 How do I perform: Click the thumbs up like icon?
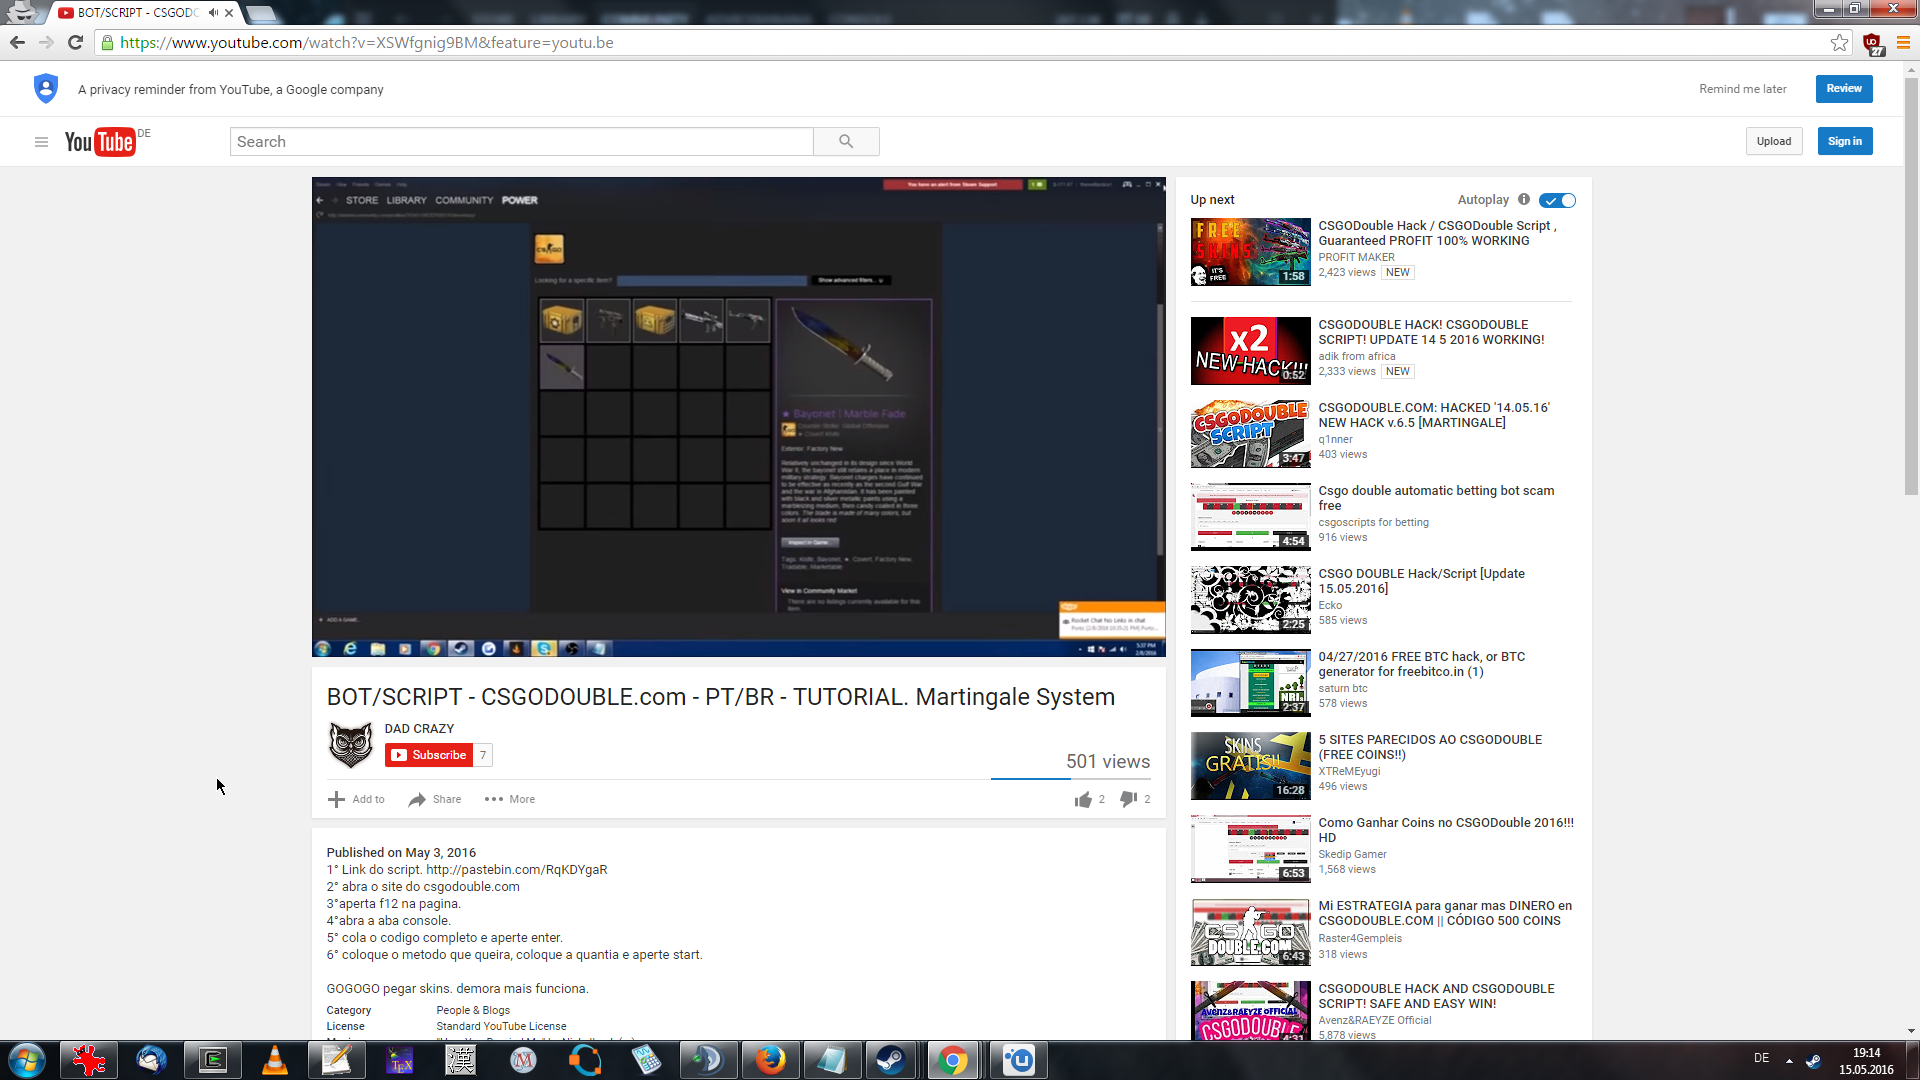[x=1083, y=800]
